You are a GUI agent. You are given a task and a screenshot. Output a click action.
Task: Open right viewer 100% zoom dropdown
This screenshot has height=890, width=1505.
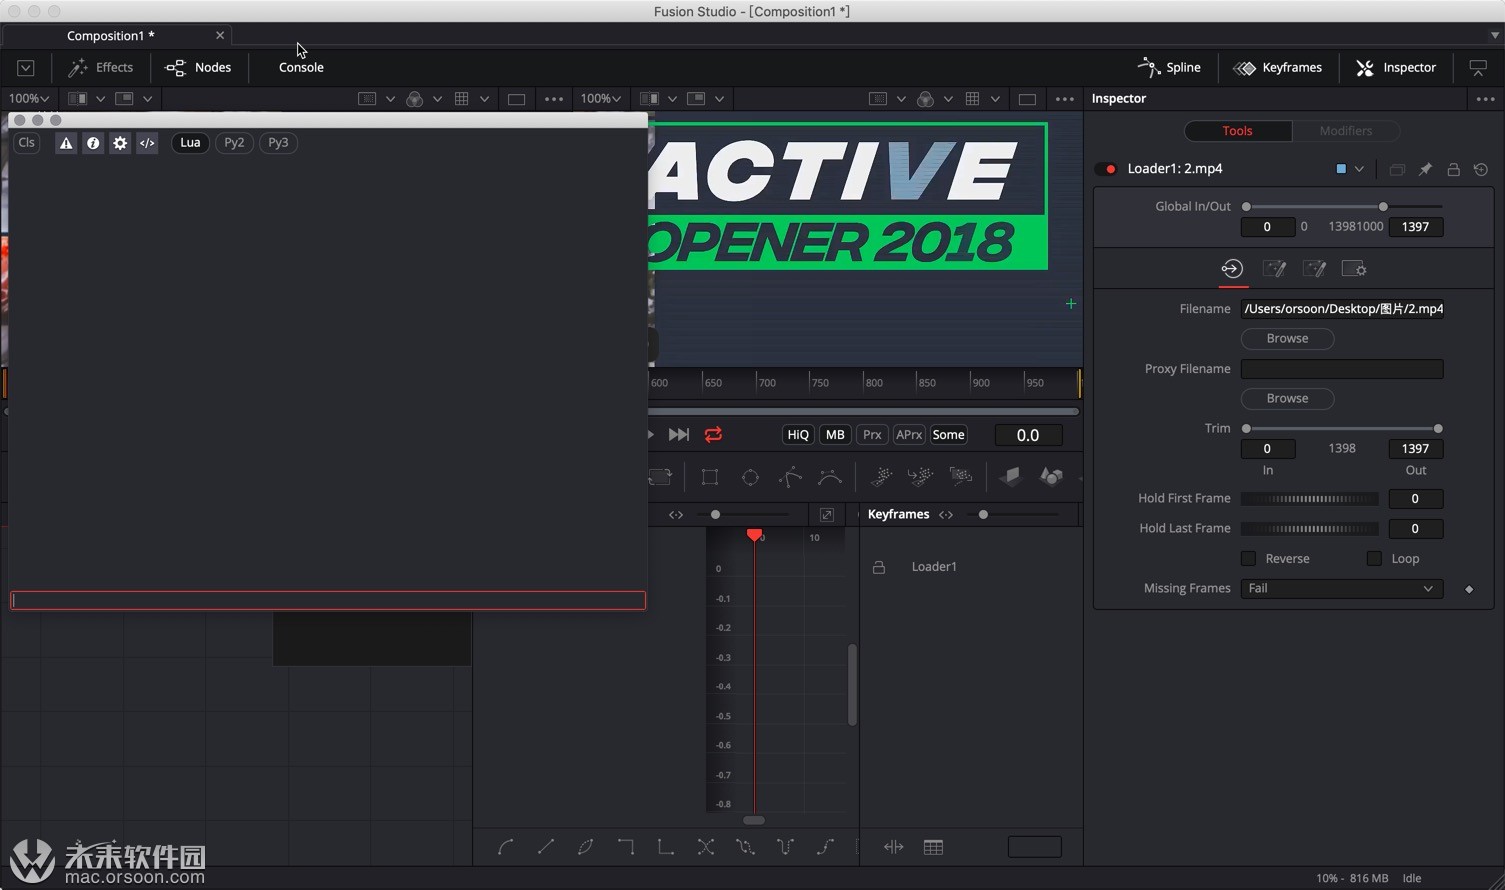coord(601,98)
